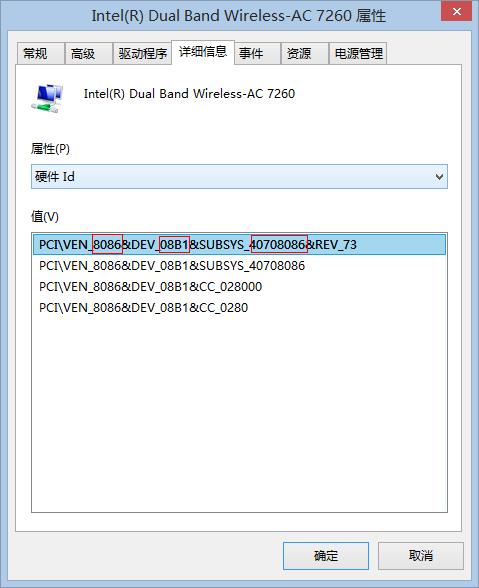Screen dimensions: 479x588
Task: Close the properties dialog window
Action: tap(456, 11)
